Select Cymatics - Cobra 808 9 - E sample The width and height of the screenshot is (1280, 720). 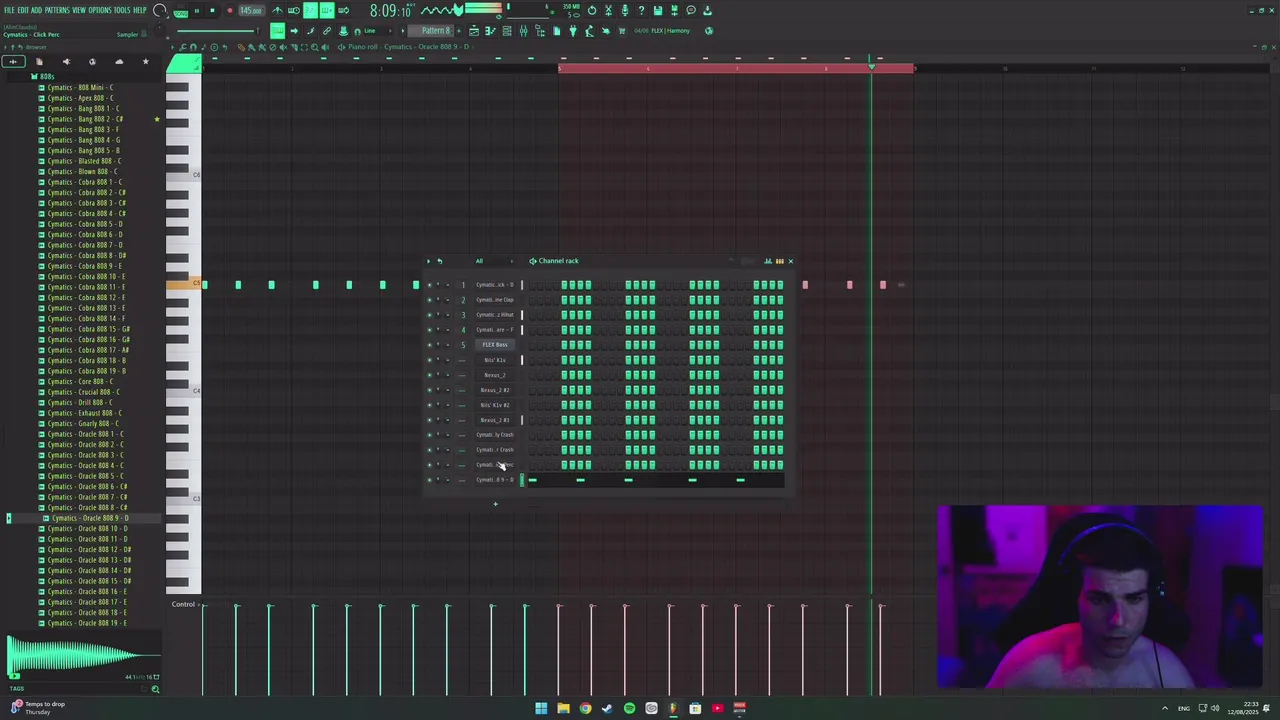pyautogui.click(x=85, y=266)
